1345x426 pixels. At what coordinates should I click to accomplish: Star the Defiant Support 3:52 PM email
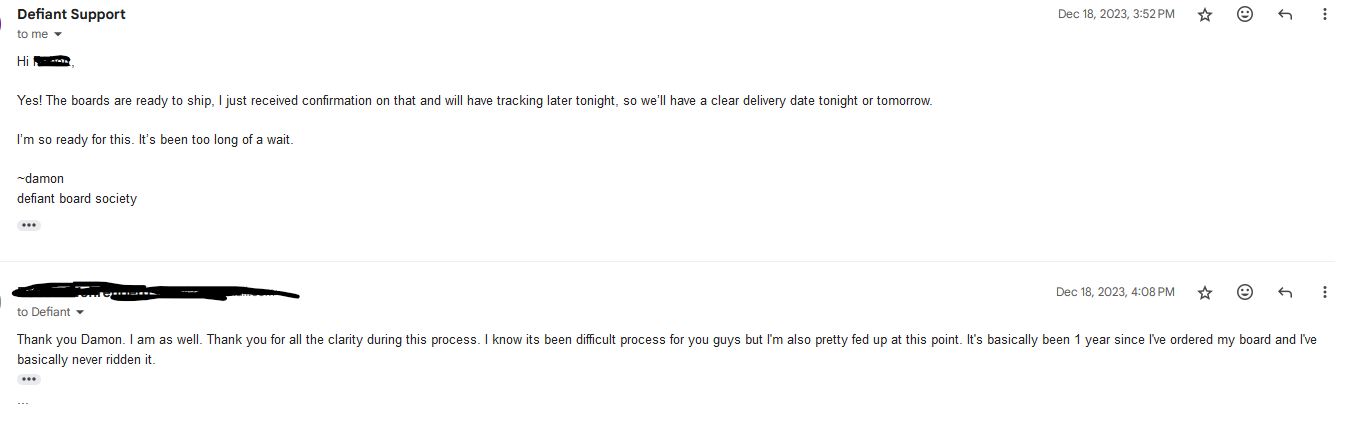tap(1205, 15)
